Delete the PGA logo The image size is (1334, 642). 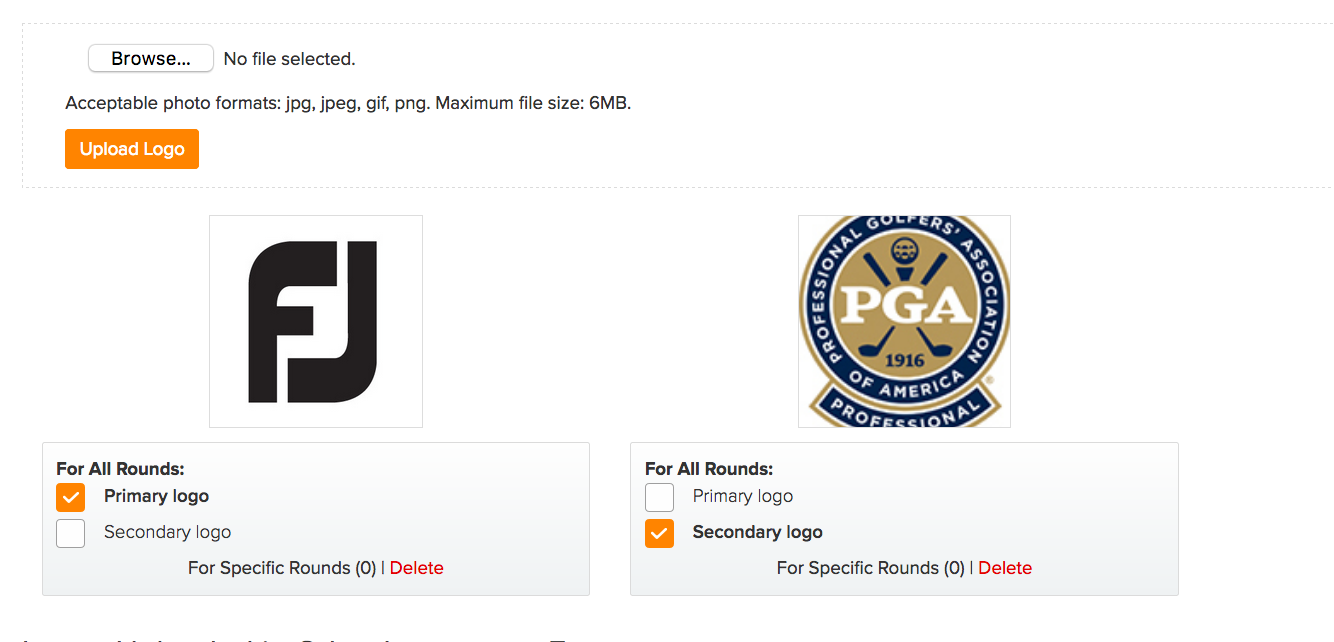click(1005, 568)
